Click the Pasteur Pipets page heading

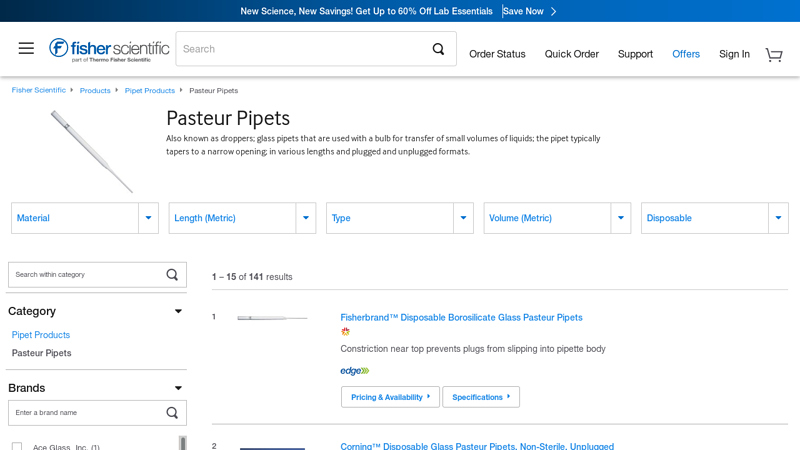[228, 118]
